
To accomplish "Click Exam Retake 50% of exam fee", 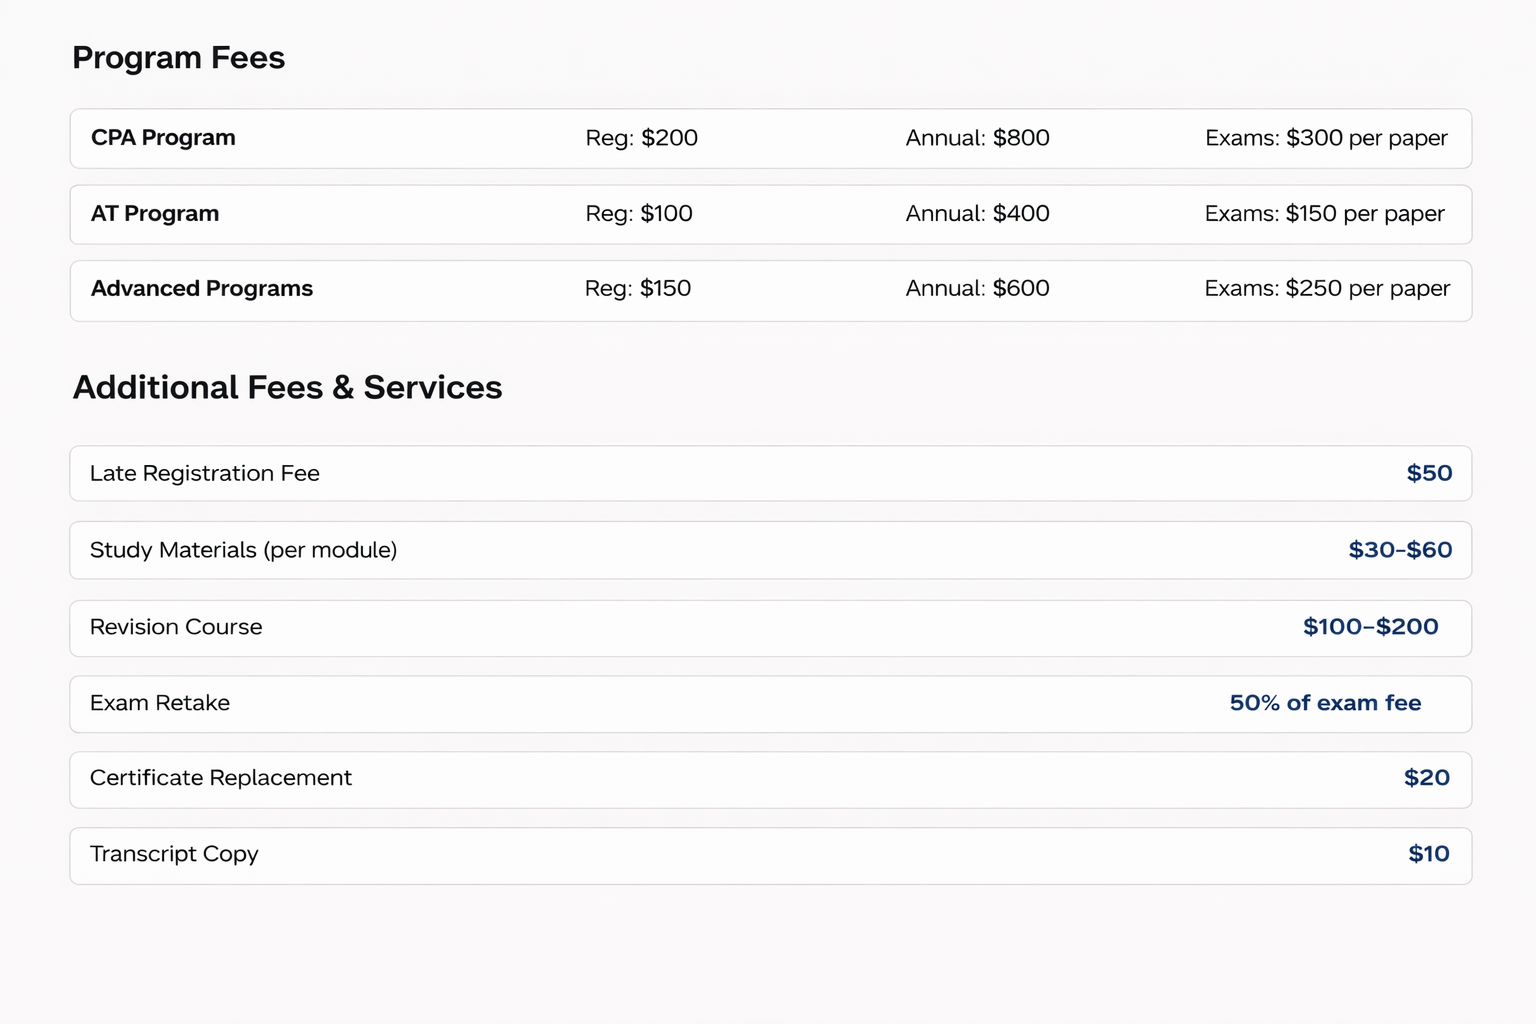I will (x=1325, y=703).
